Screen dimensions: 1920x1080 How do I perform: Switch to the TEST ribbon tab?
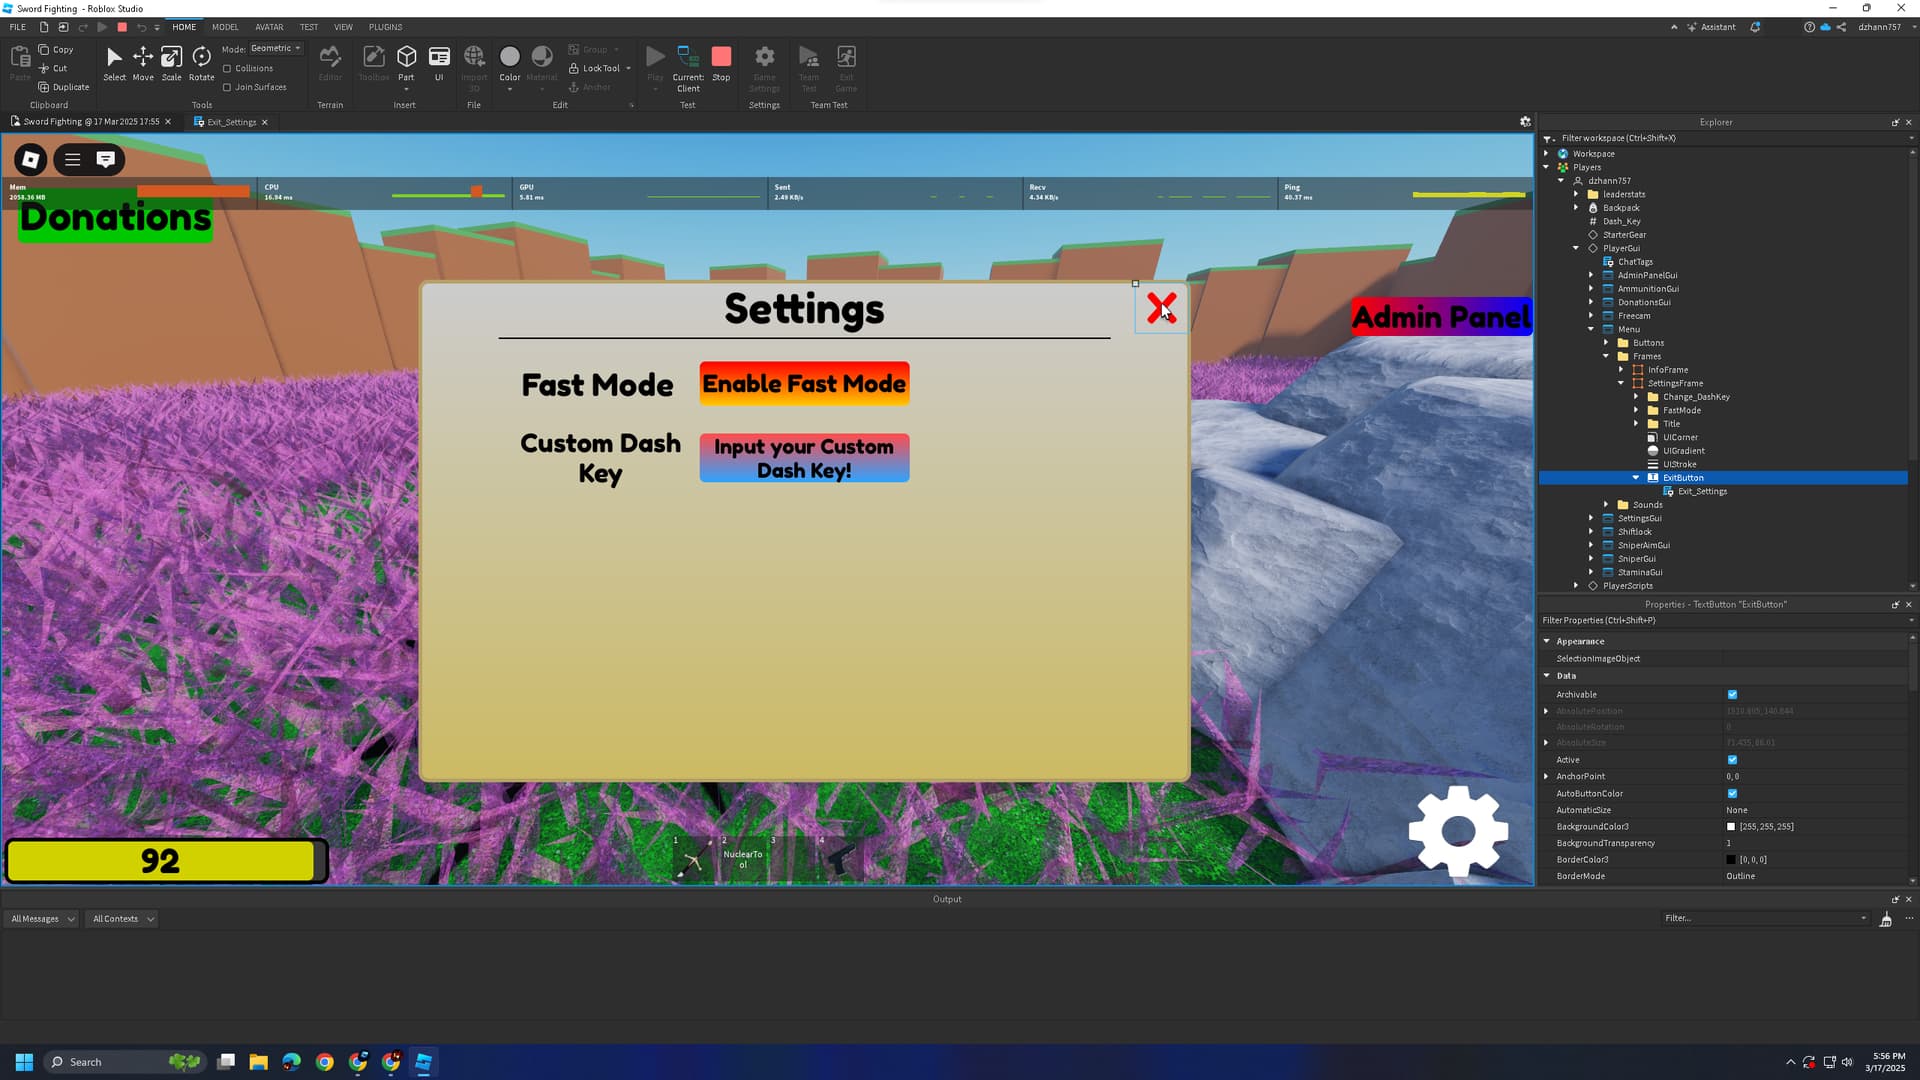[x=309, y=27]
